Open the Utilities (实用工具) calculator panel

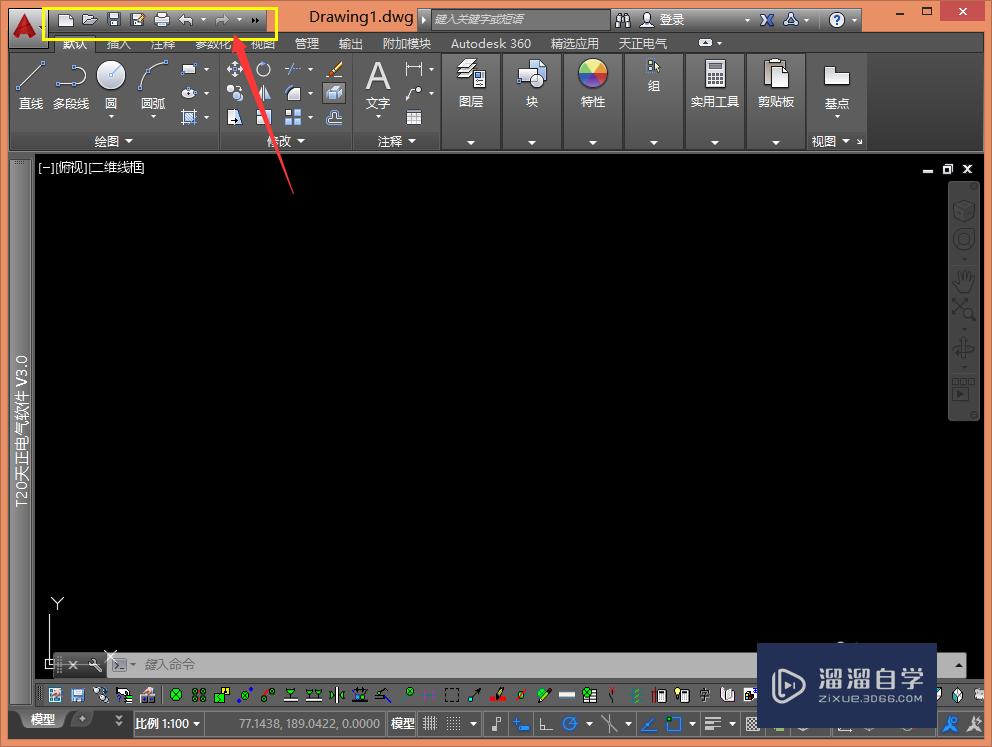click(x=715, y=84)
